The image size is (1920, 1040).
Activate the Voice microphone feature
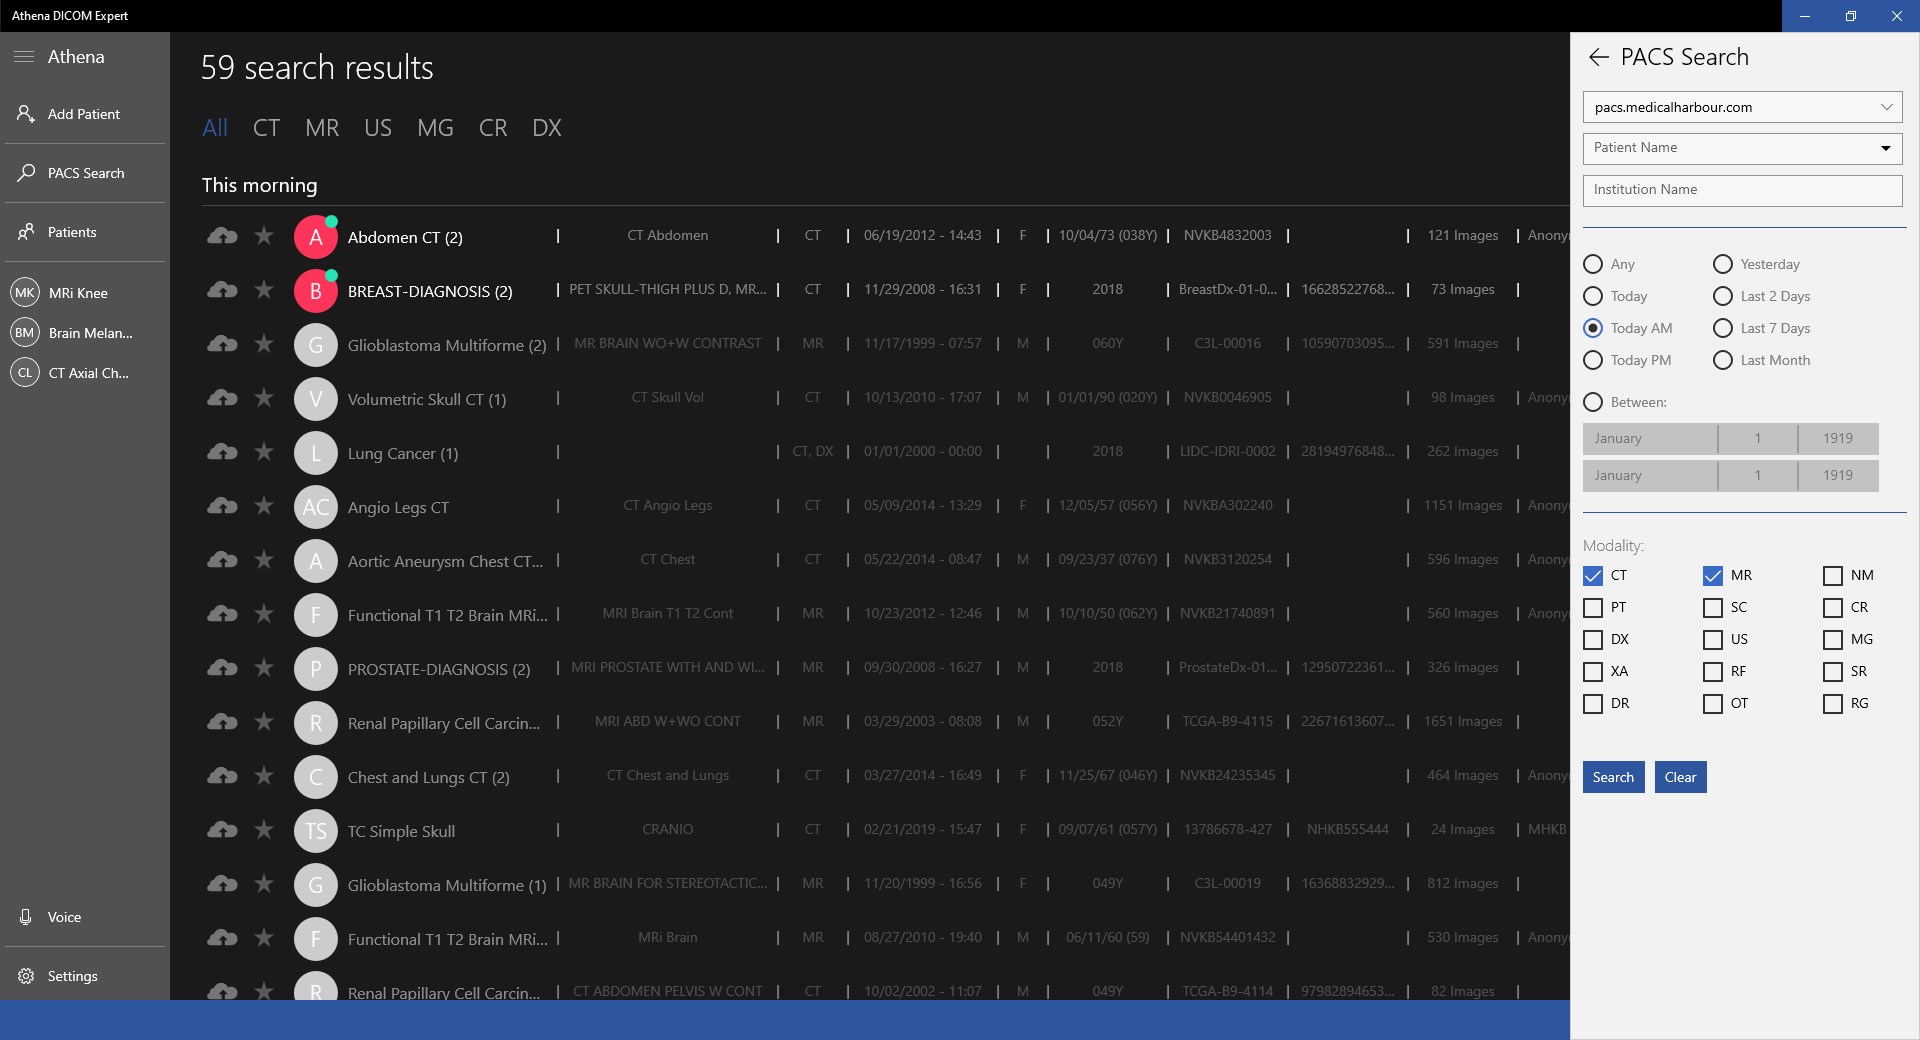(x=24, y=917)
